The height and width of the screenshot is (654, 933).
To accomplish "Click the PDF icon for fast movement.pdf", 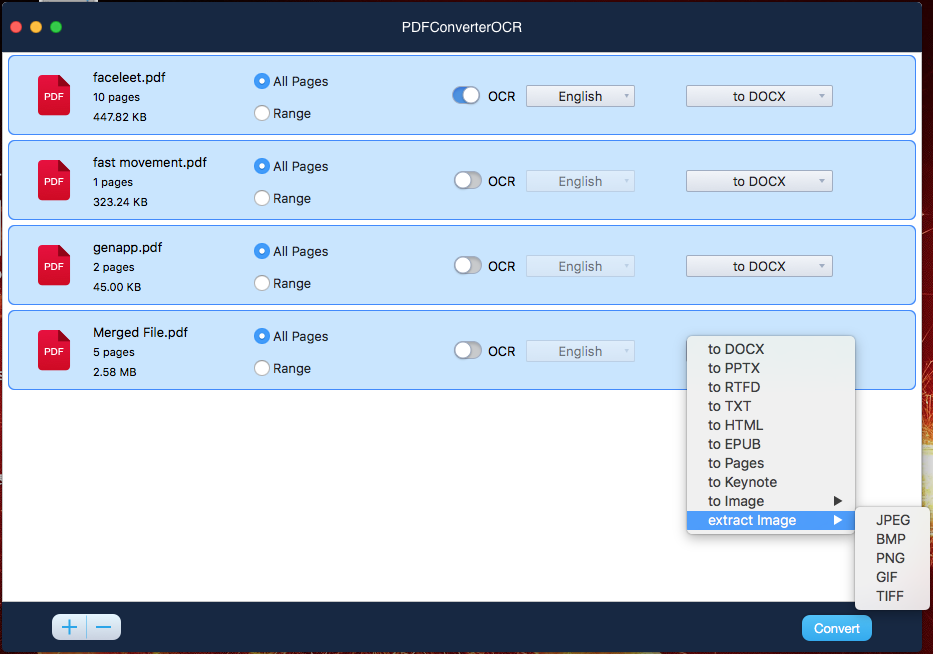I will coord(54,180).
